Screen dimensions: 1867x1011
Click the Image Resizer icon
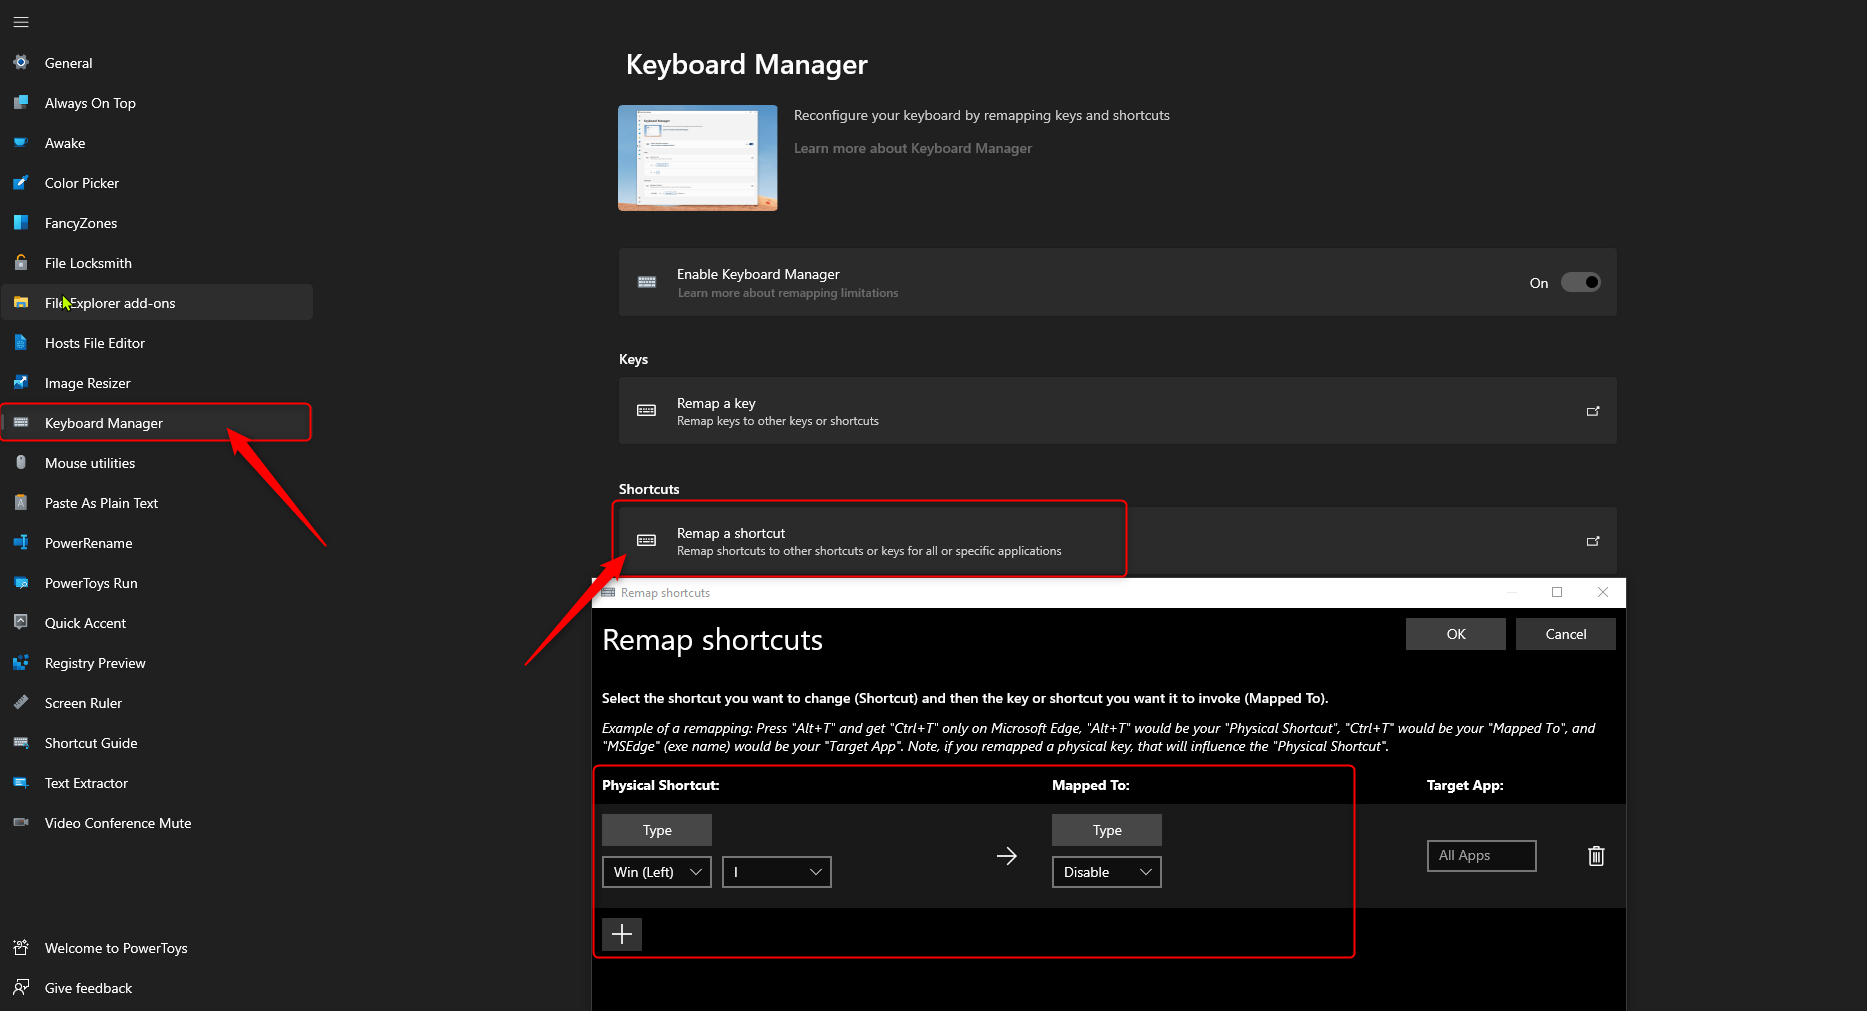tap(21, 382)
